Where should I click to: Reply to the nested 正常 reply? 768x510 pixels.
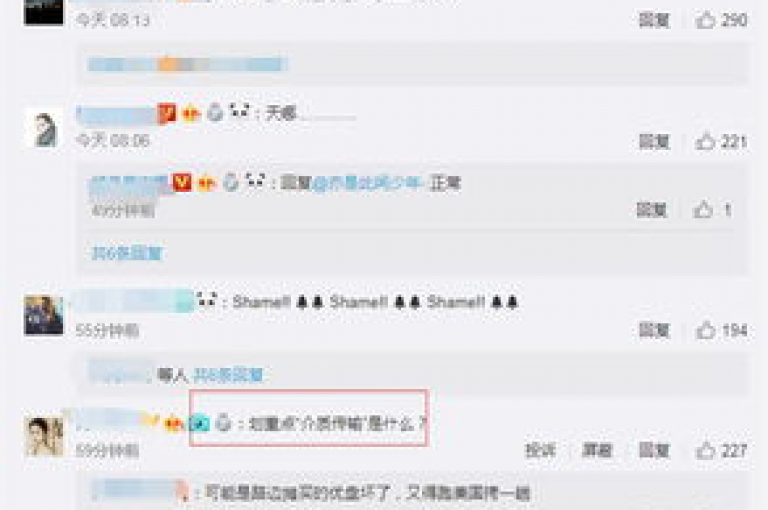pyautogui.click(x=651, y=210)
